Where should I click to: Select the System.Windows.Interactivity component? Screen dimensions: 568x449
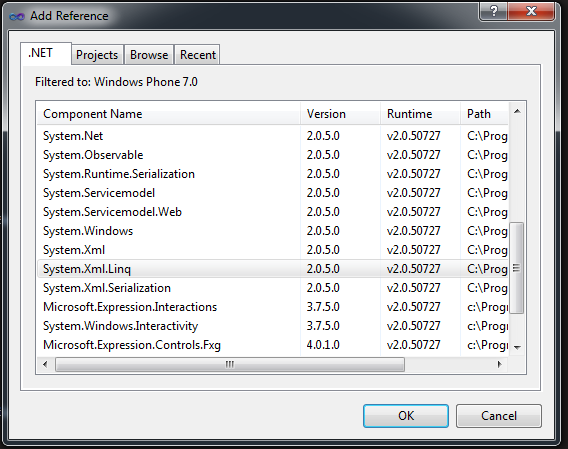coord(273,326)
